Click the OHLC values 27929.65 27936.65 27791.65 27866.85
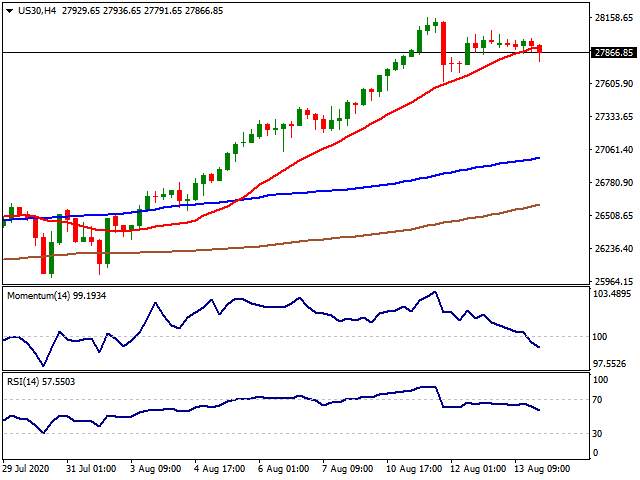 [142, 11]
